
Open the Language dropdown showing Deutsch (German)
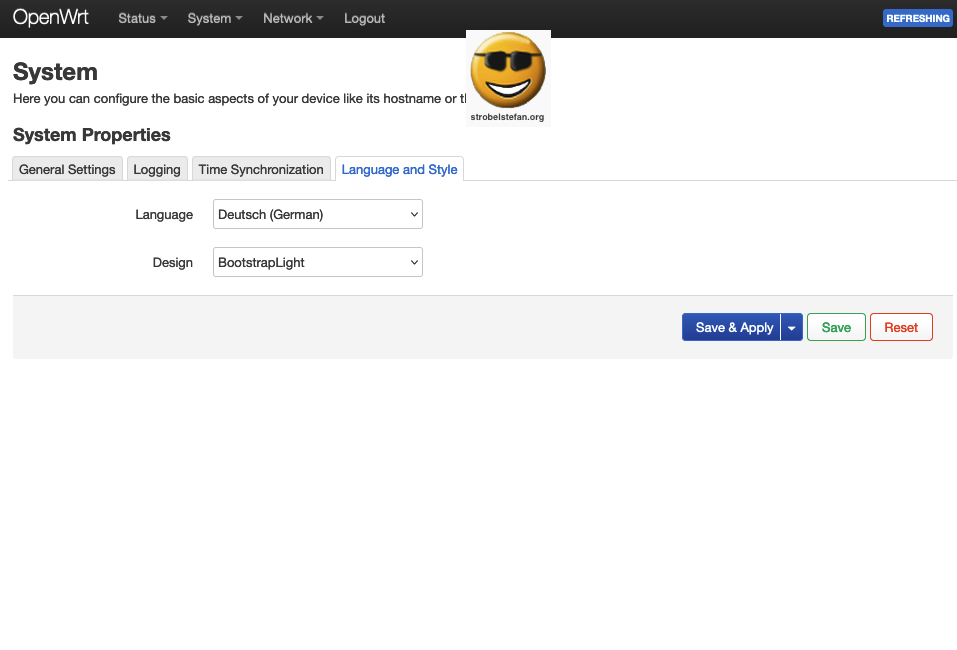pyautogui.click(x=318, y=214)
